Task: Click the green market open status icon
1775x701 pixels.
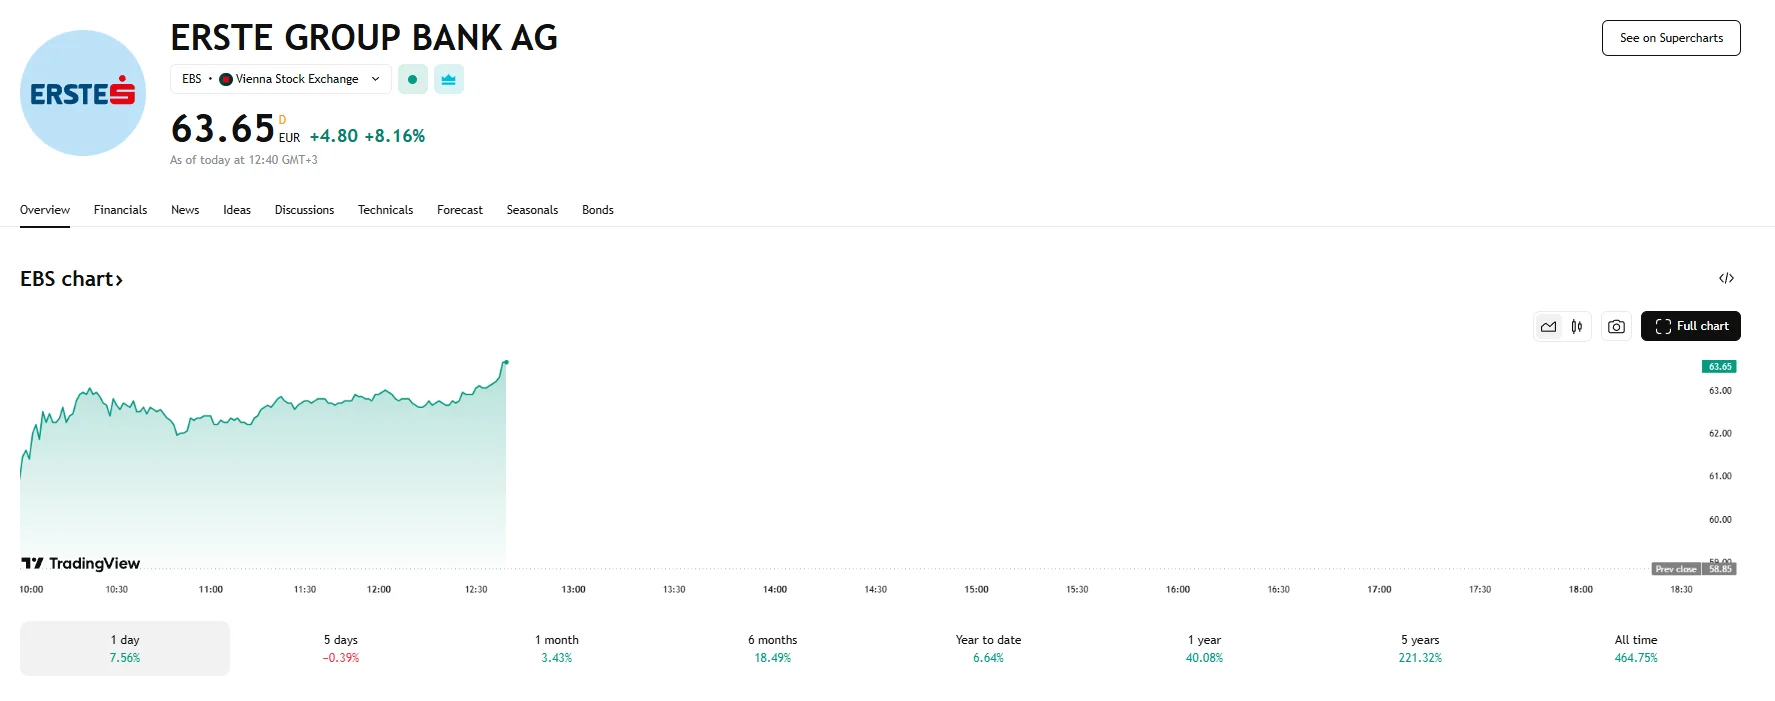Action: point(412,79)
